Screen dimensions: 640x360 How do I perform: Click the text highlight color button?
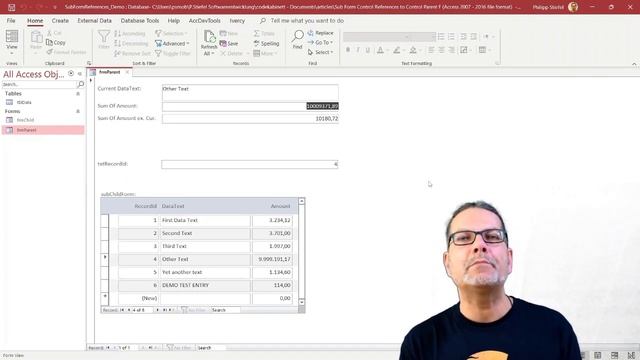click(x=396, y=50)
